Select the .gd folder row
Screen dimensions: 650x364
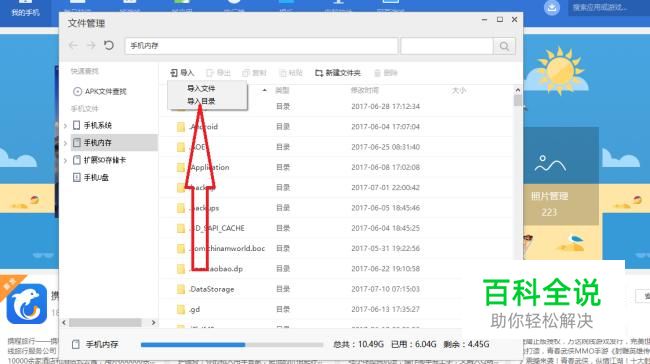click(x=336, y=309)
